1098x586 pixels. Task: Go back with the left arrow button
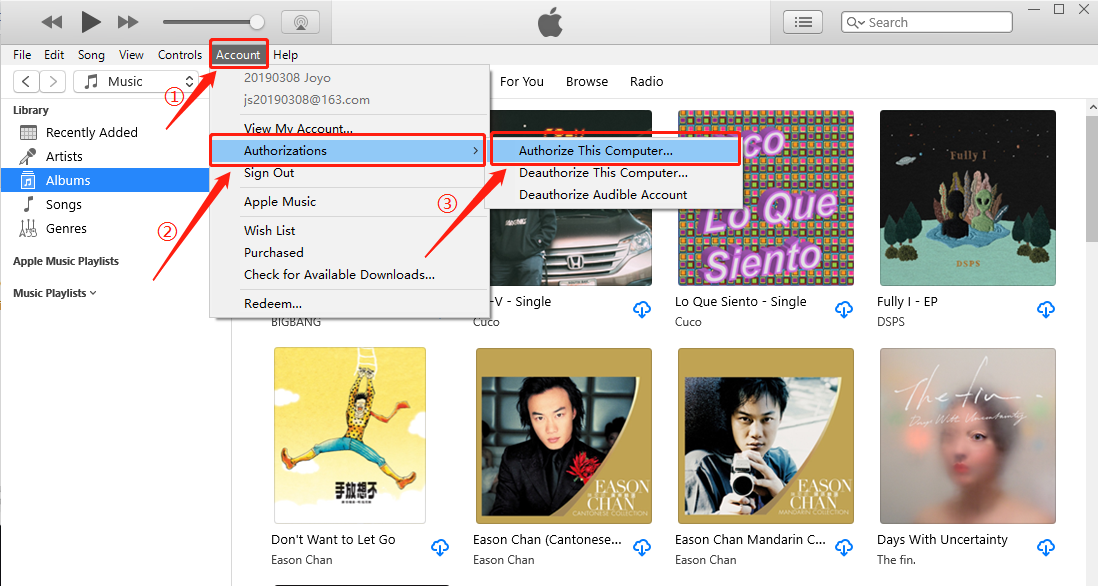tap(26, 81)
